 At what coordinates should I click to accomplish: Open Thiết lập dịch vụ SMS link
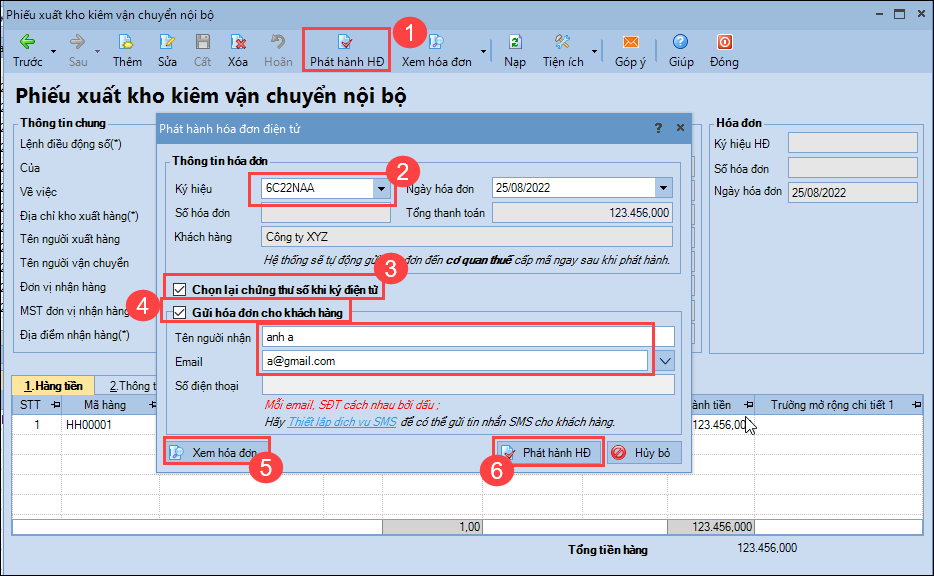click(342, 422)
